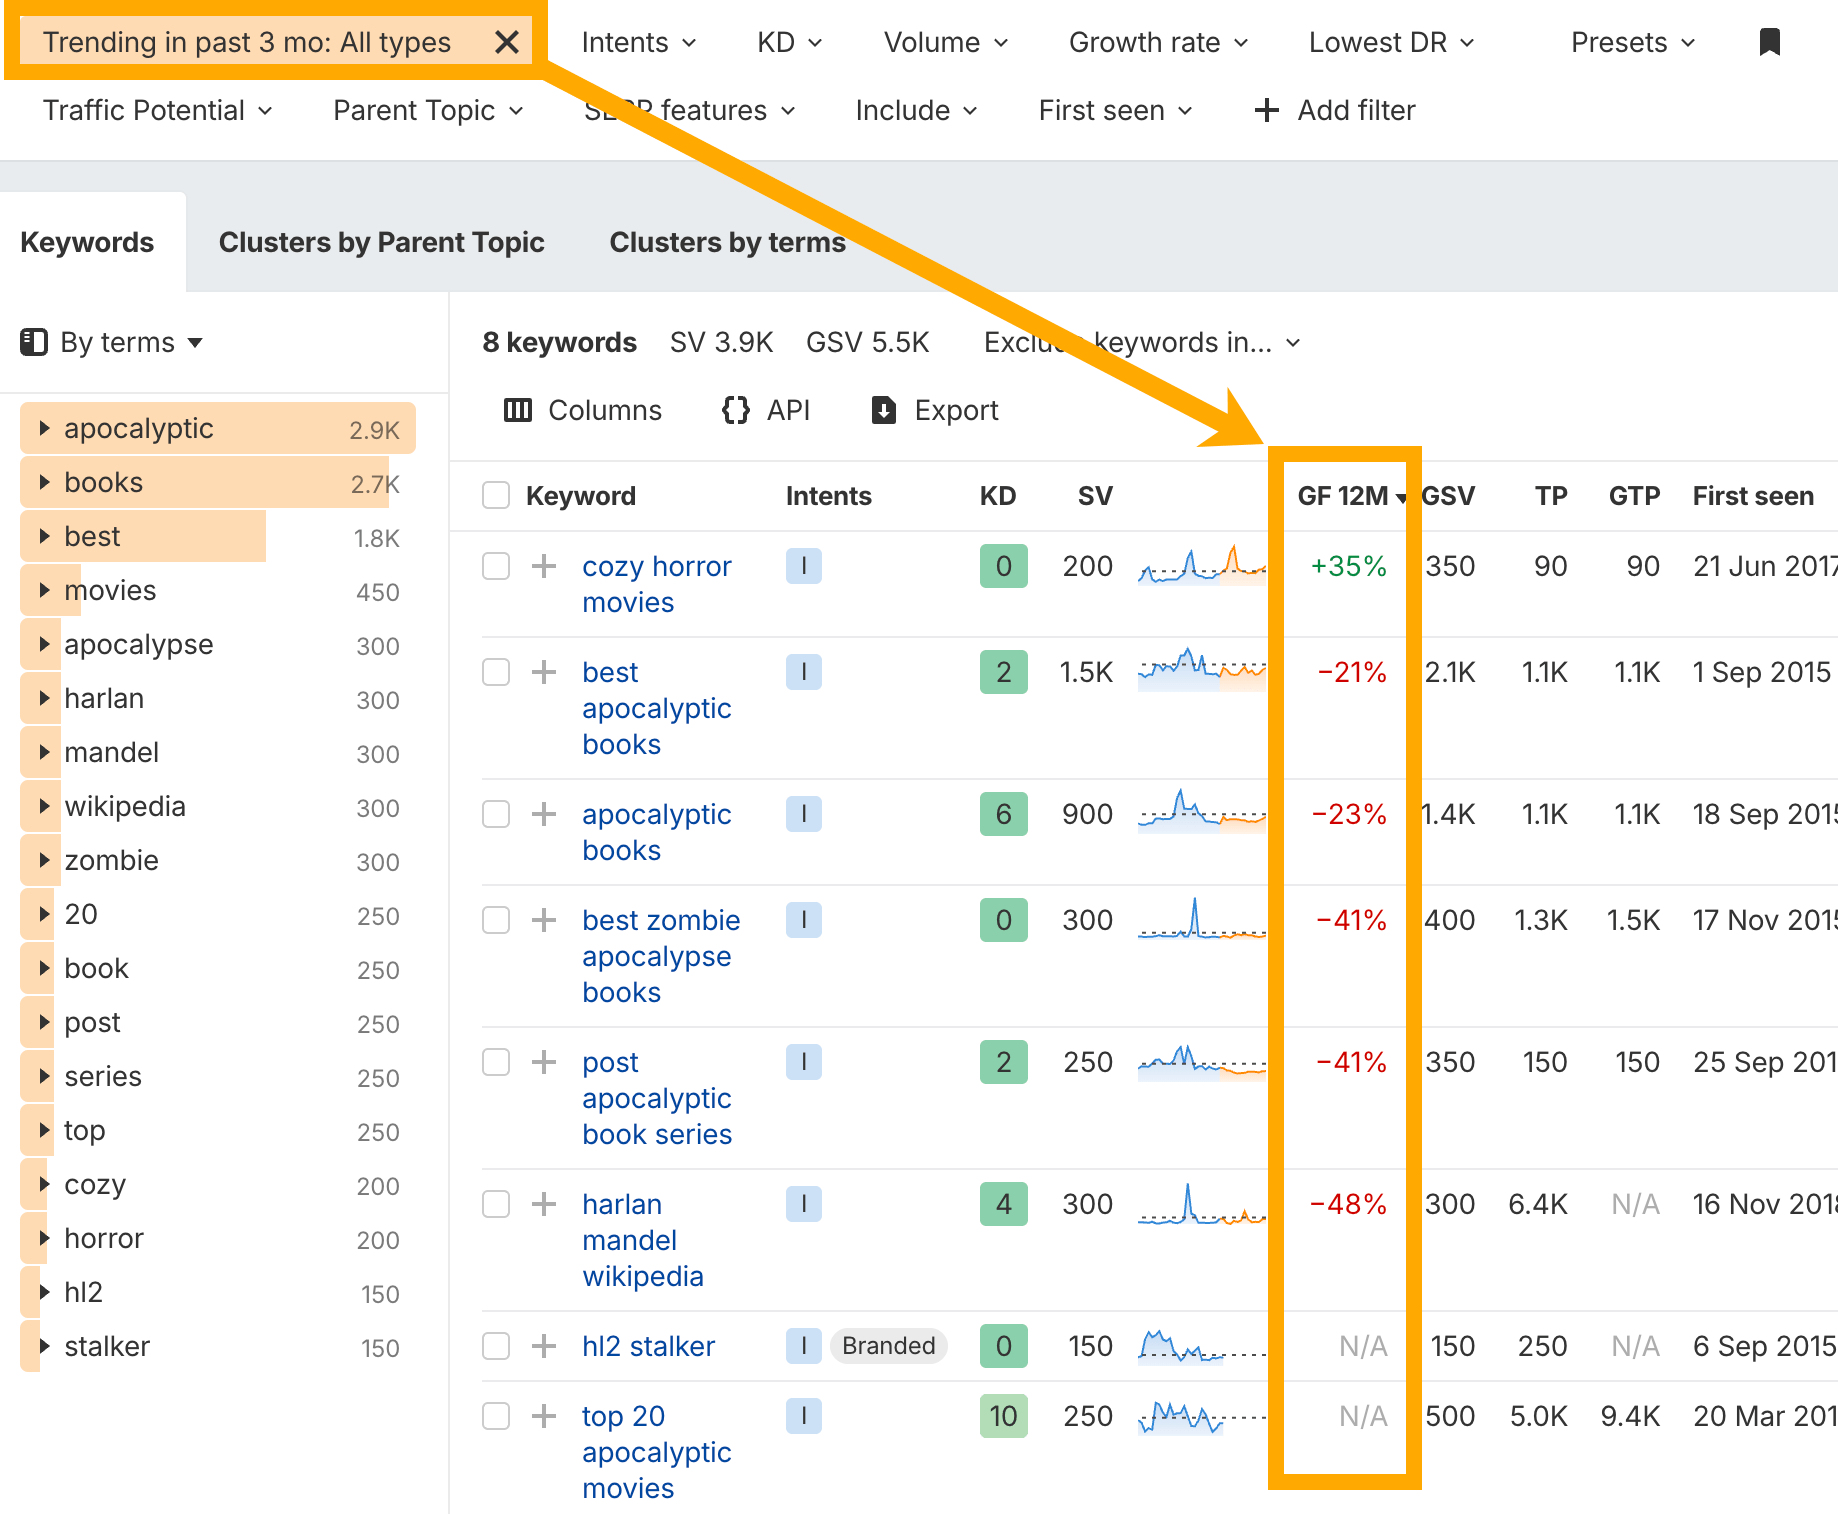Screen dimensions: 1838x1514
Task: Select the harlan mandel wikipedia row checkbox
Action: click(x=496, y=1204)
